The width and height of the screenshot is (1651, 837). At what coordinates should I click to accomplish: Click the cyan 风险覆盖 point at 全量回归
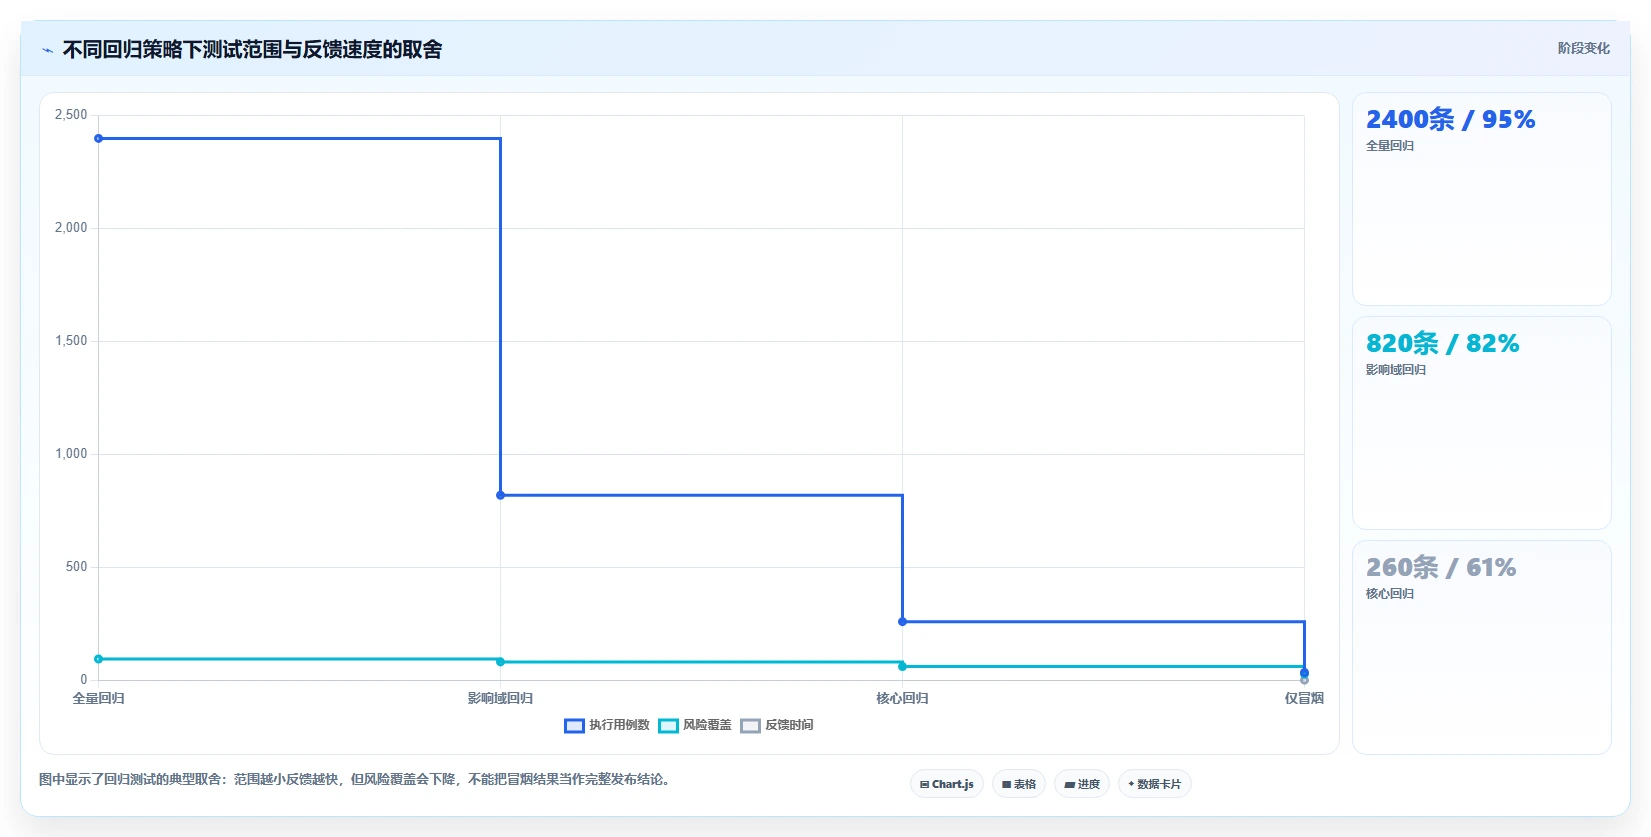coord(98,659)
